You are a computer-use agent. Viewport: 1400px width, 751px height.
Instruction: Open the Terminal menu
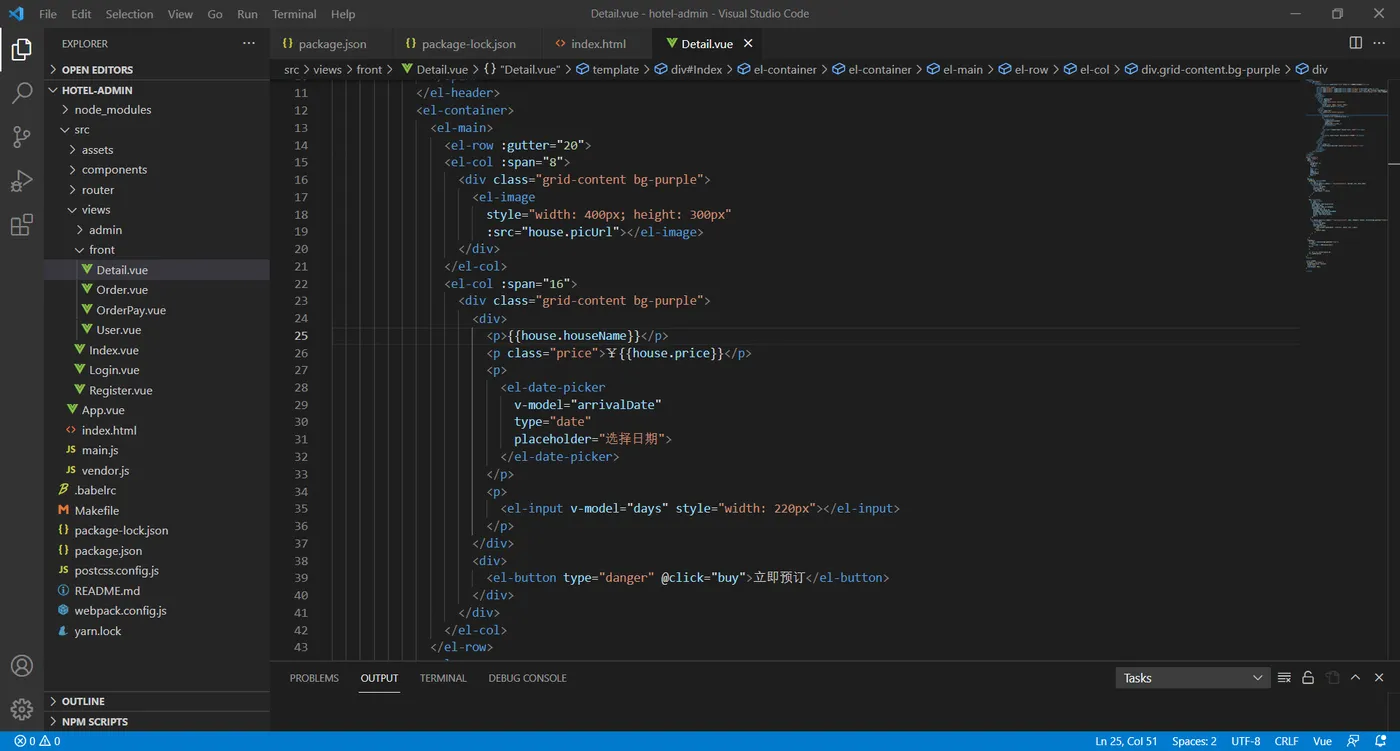tap(294, 14)
